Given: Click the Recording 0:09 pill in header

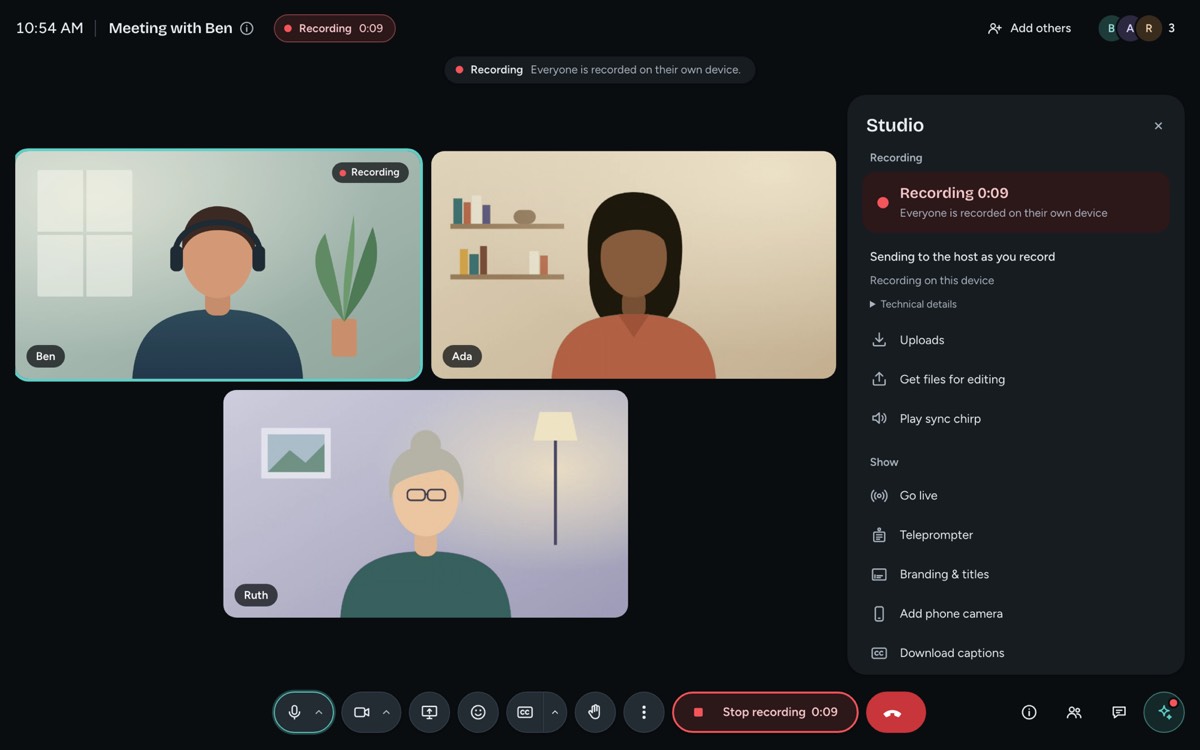Looking at the screenshot, I should click(x=335, y=28).
